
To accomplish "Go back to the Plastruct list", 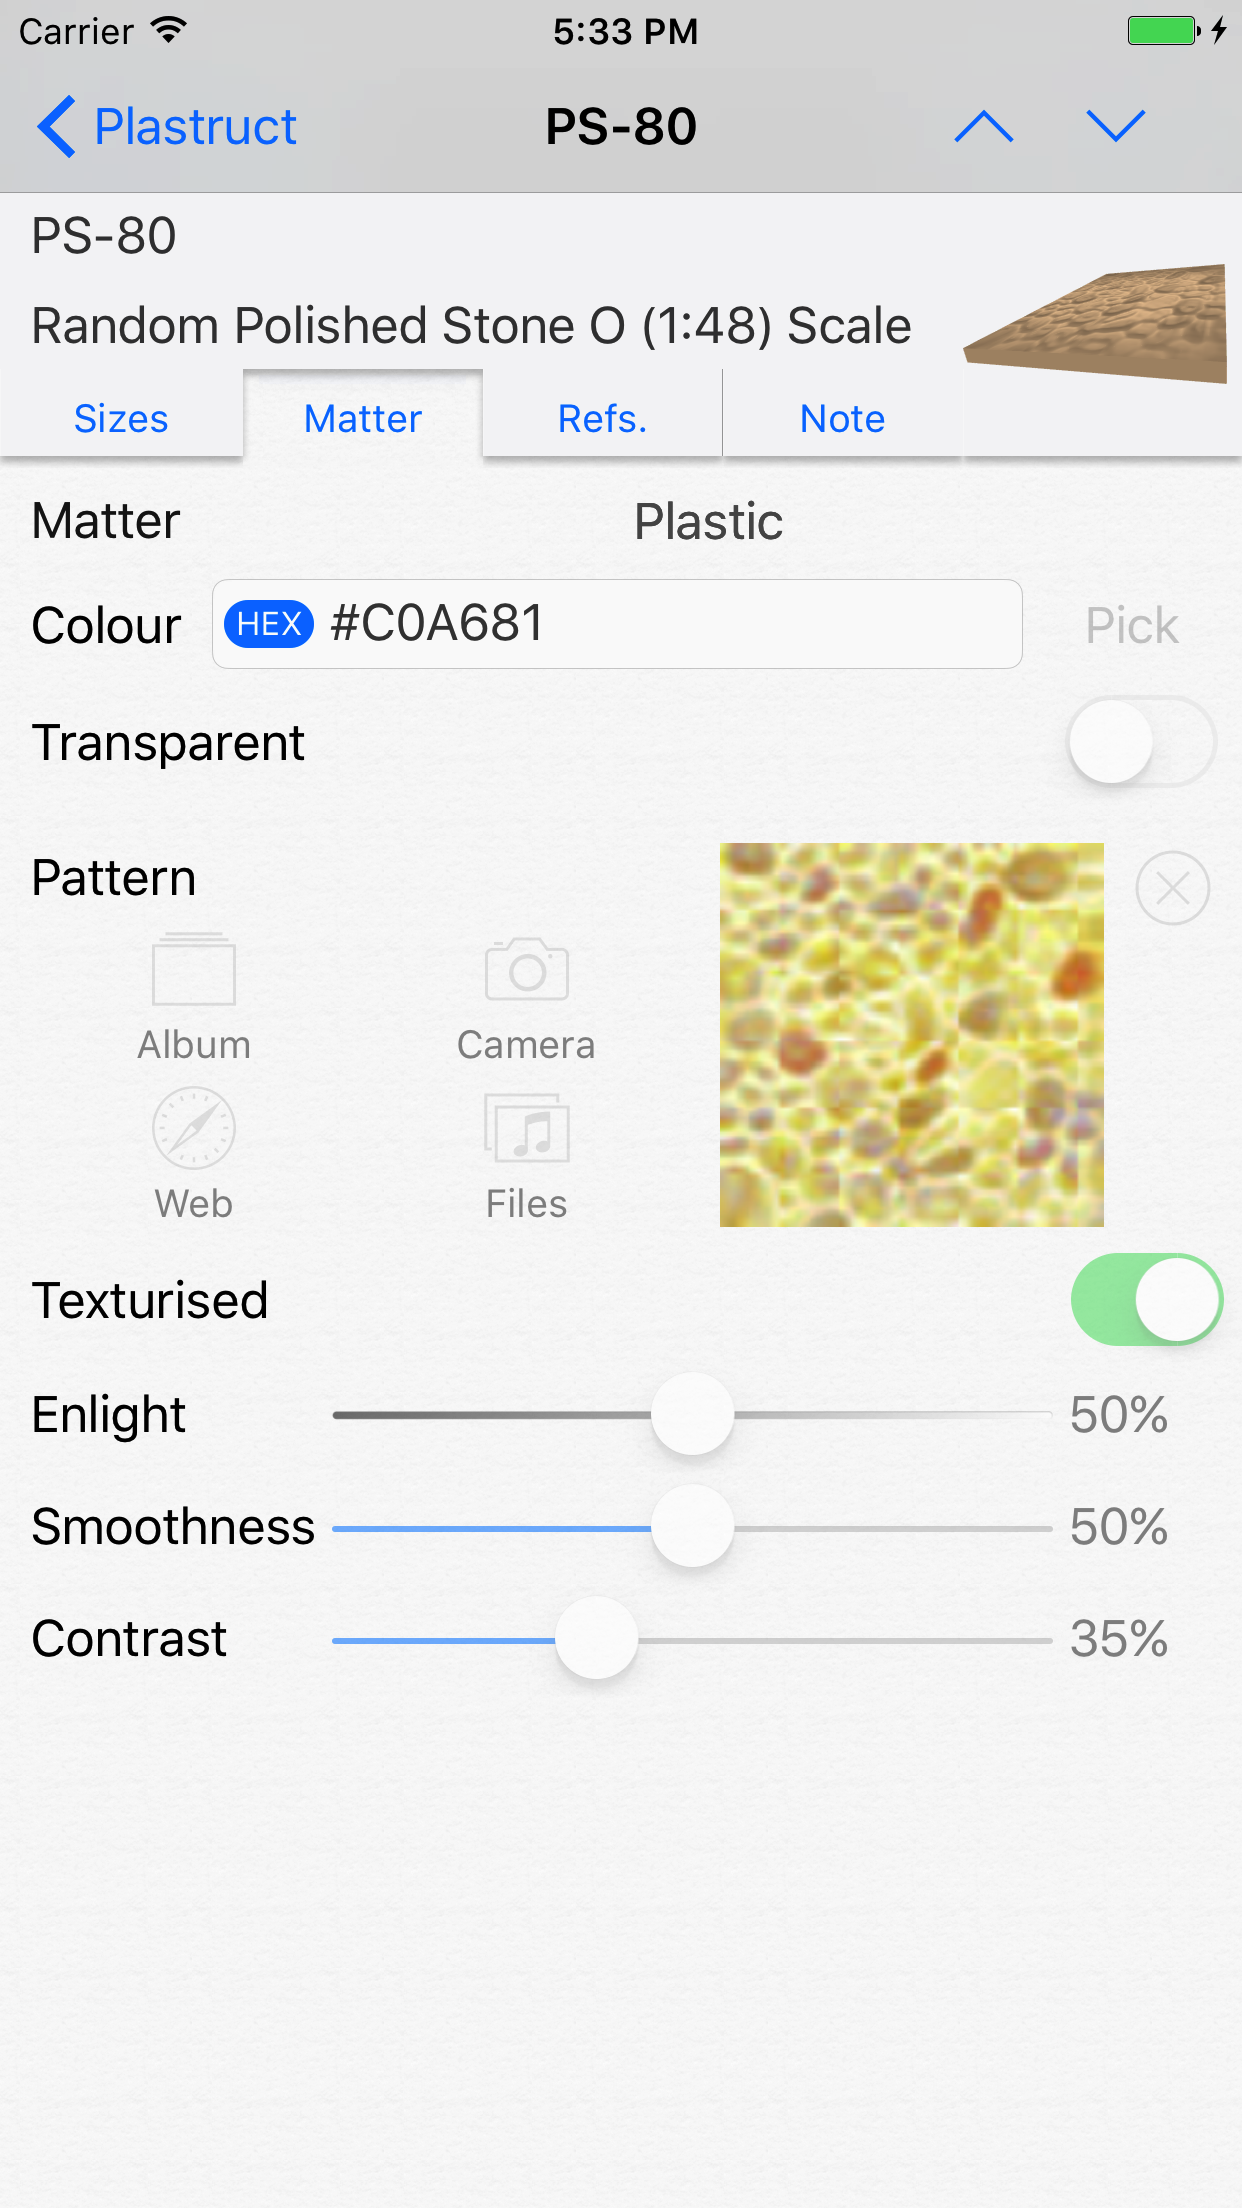I will pyautogui.click(x=167, y=127).
